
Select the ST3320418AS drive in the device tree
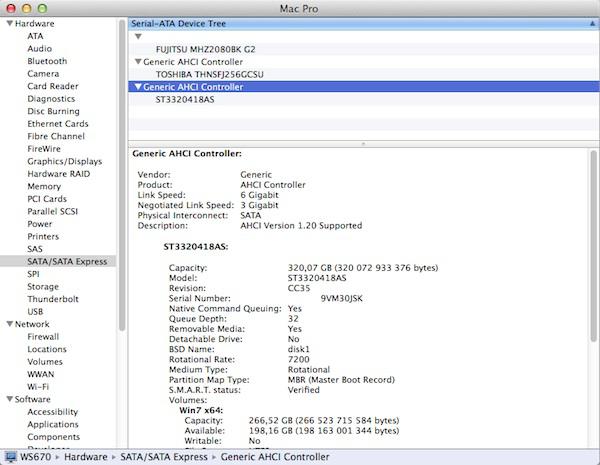pyautogui.click(x=188, y=100)
